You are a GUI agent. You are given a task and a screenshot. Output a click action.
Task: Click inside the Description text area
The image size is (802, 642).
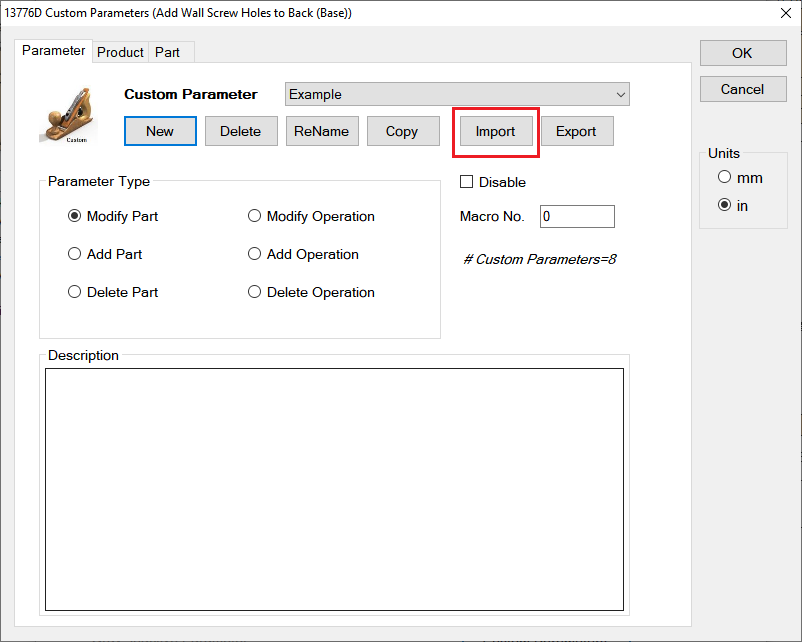(x=334, y=488)
